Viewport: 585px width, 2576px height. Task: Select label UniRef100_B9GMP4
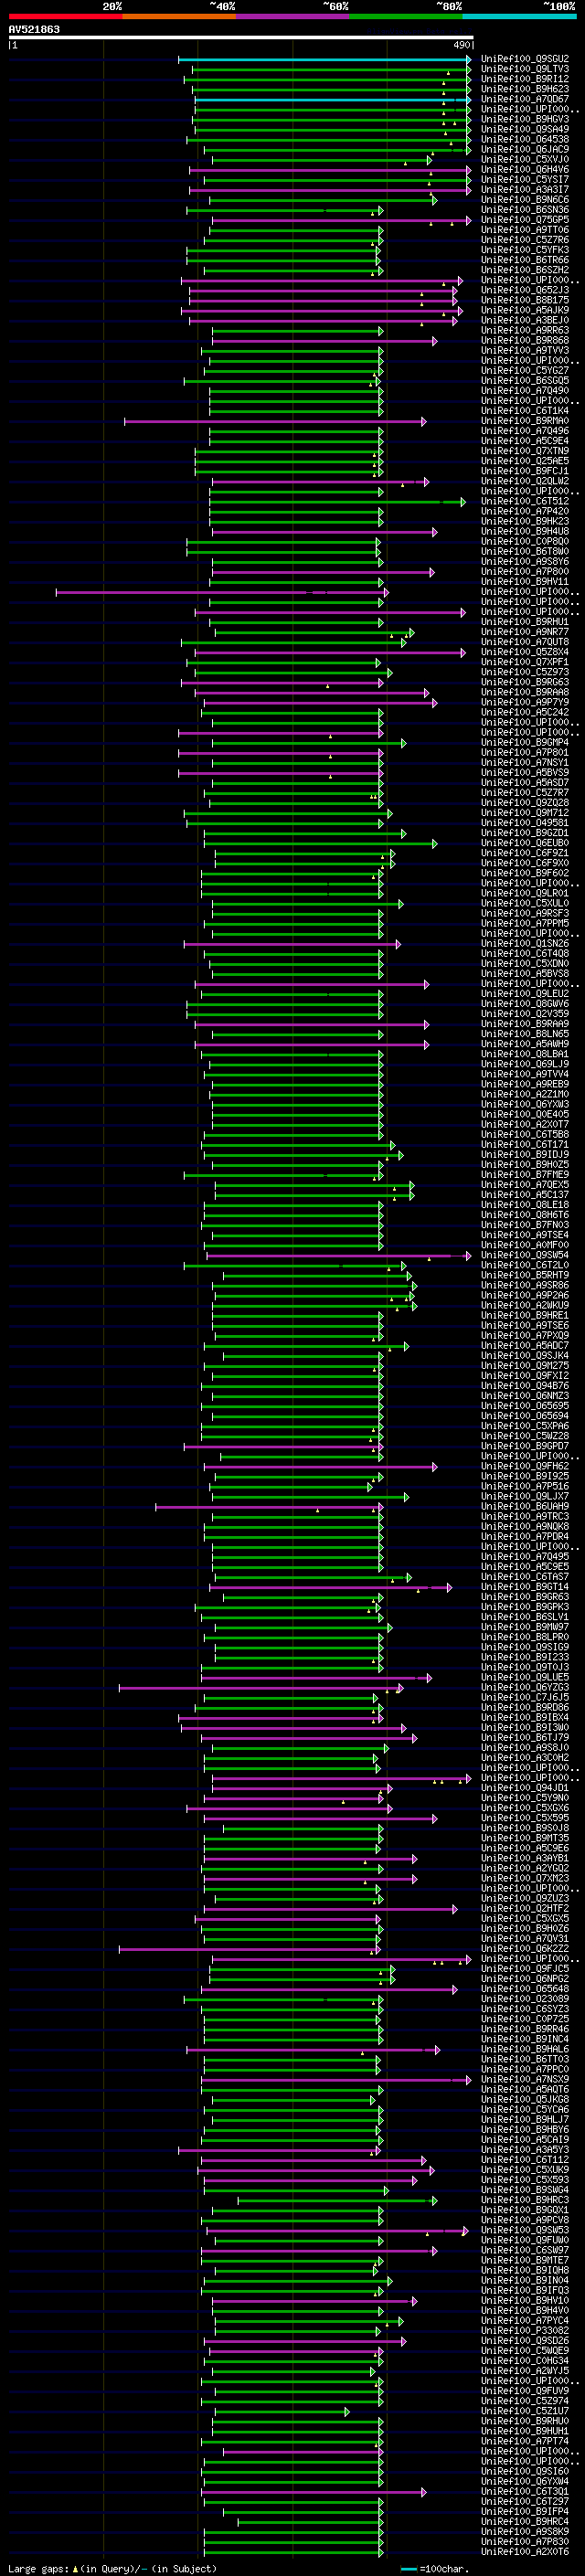point(525,743)
